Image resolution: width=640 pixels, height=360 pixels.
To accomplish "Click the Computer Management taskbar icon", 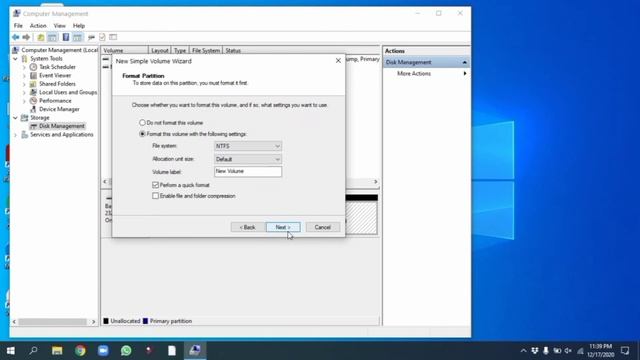I will click(x=195, y=351).
